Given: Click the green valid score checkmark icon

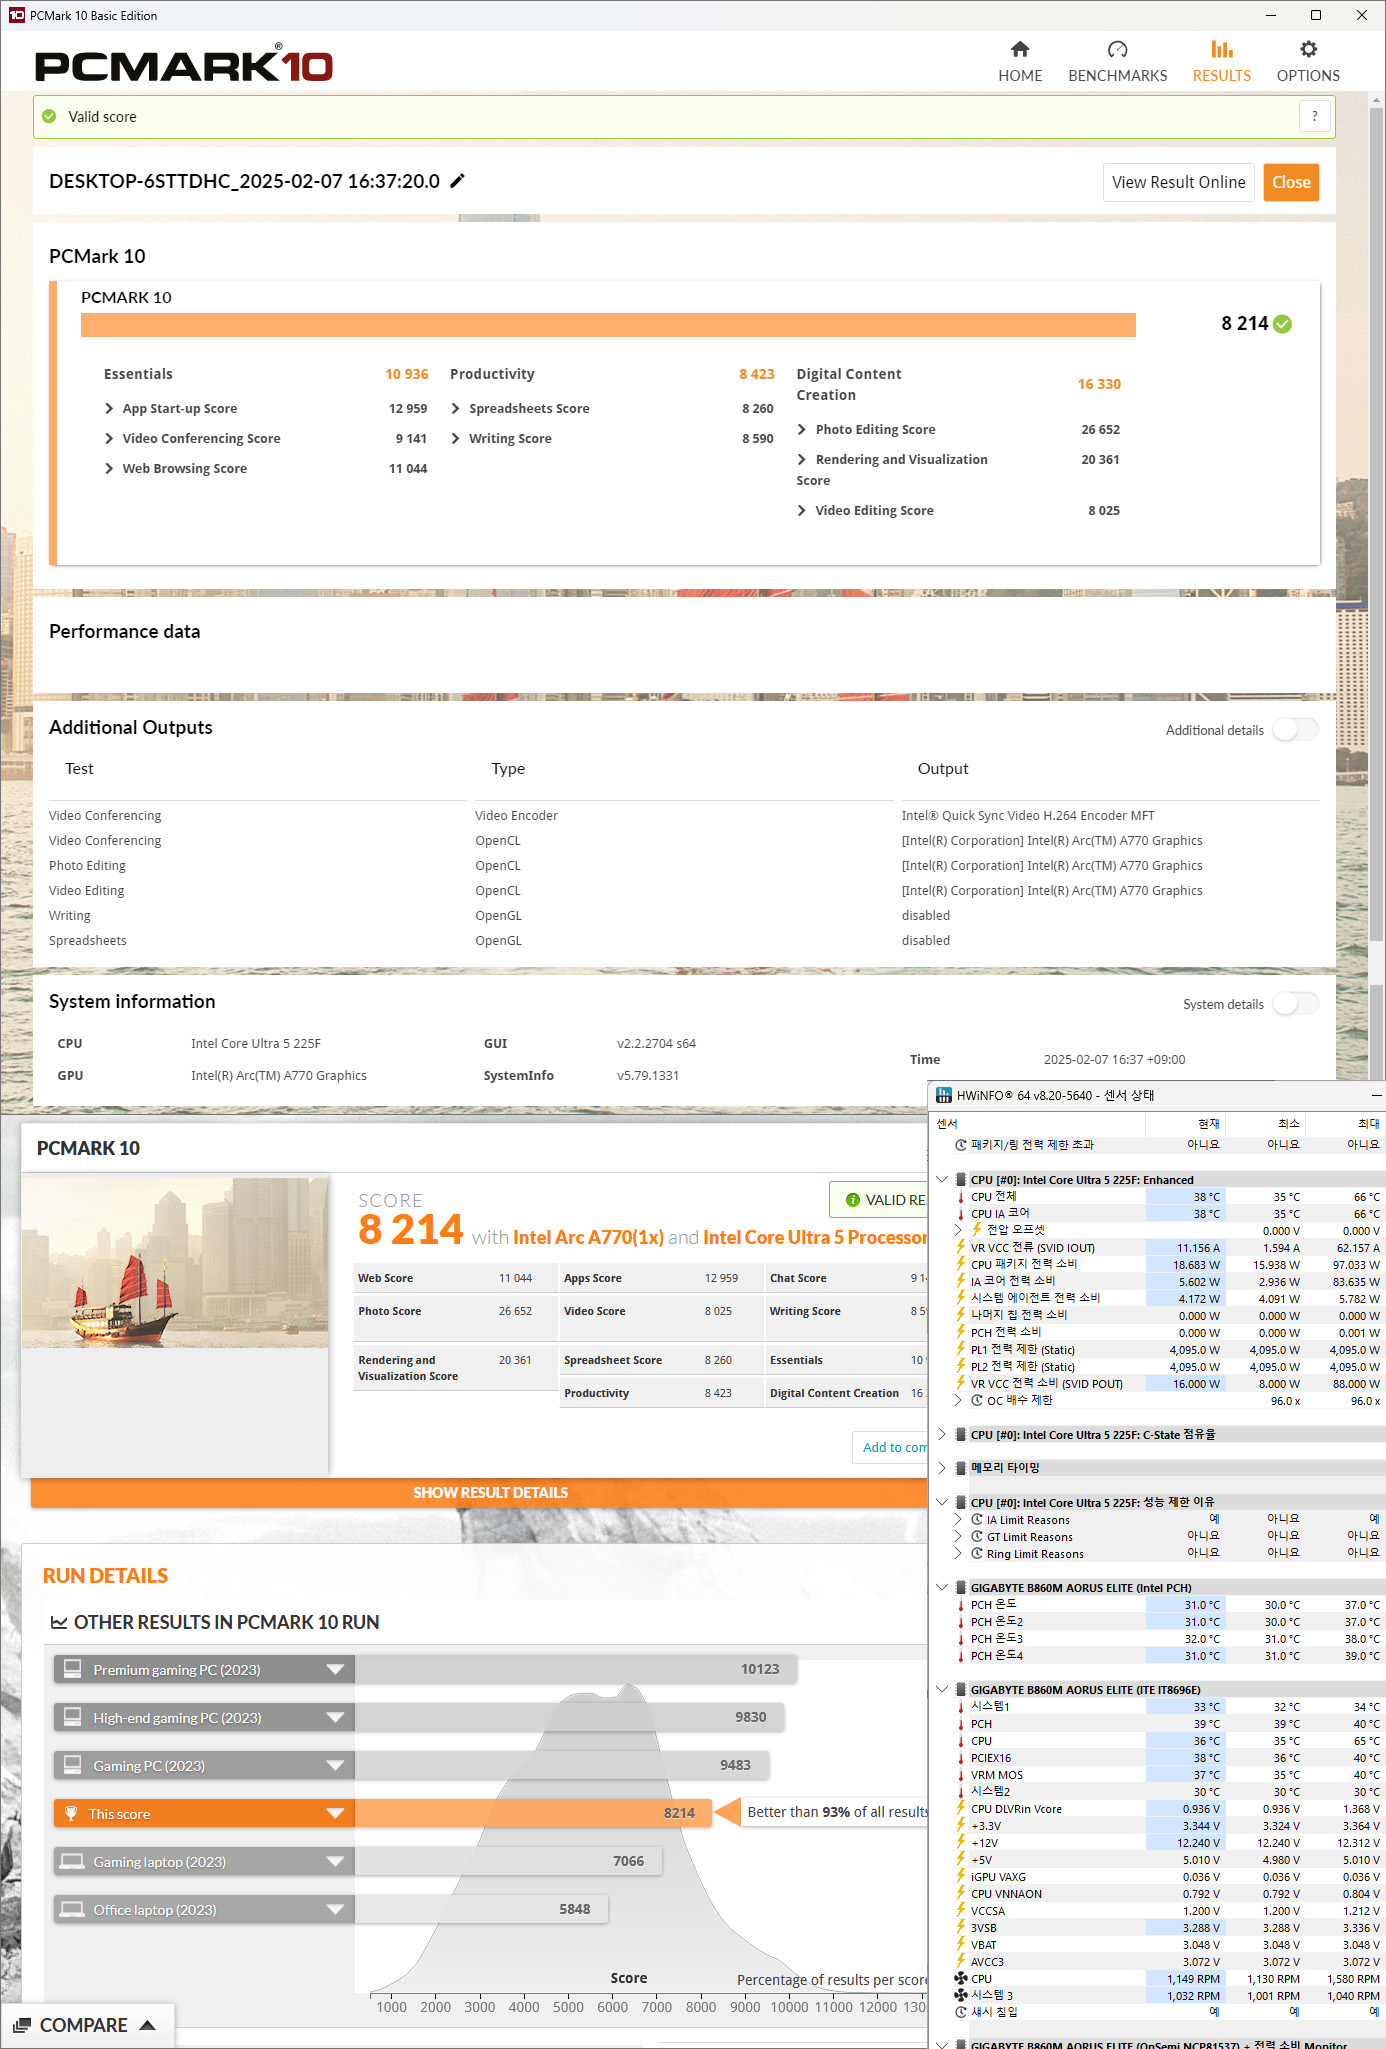Looking at the screenshot, I should [49, 117].
